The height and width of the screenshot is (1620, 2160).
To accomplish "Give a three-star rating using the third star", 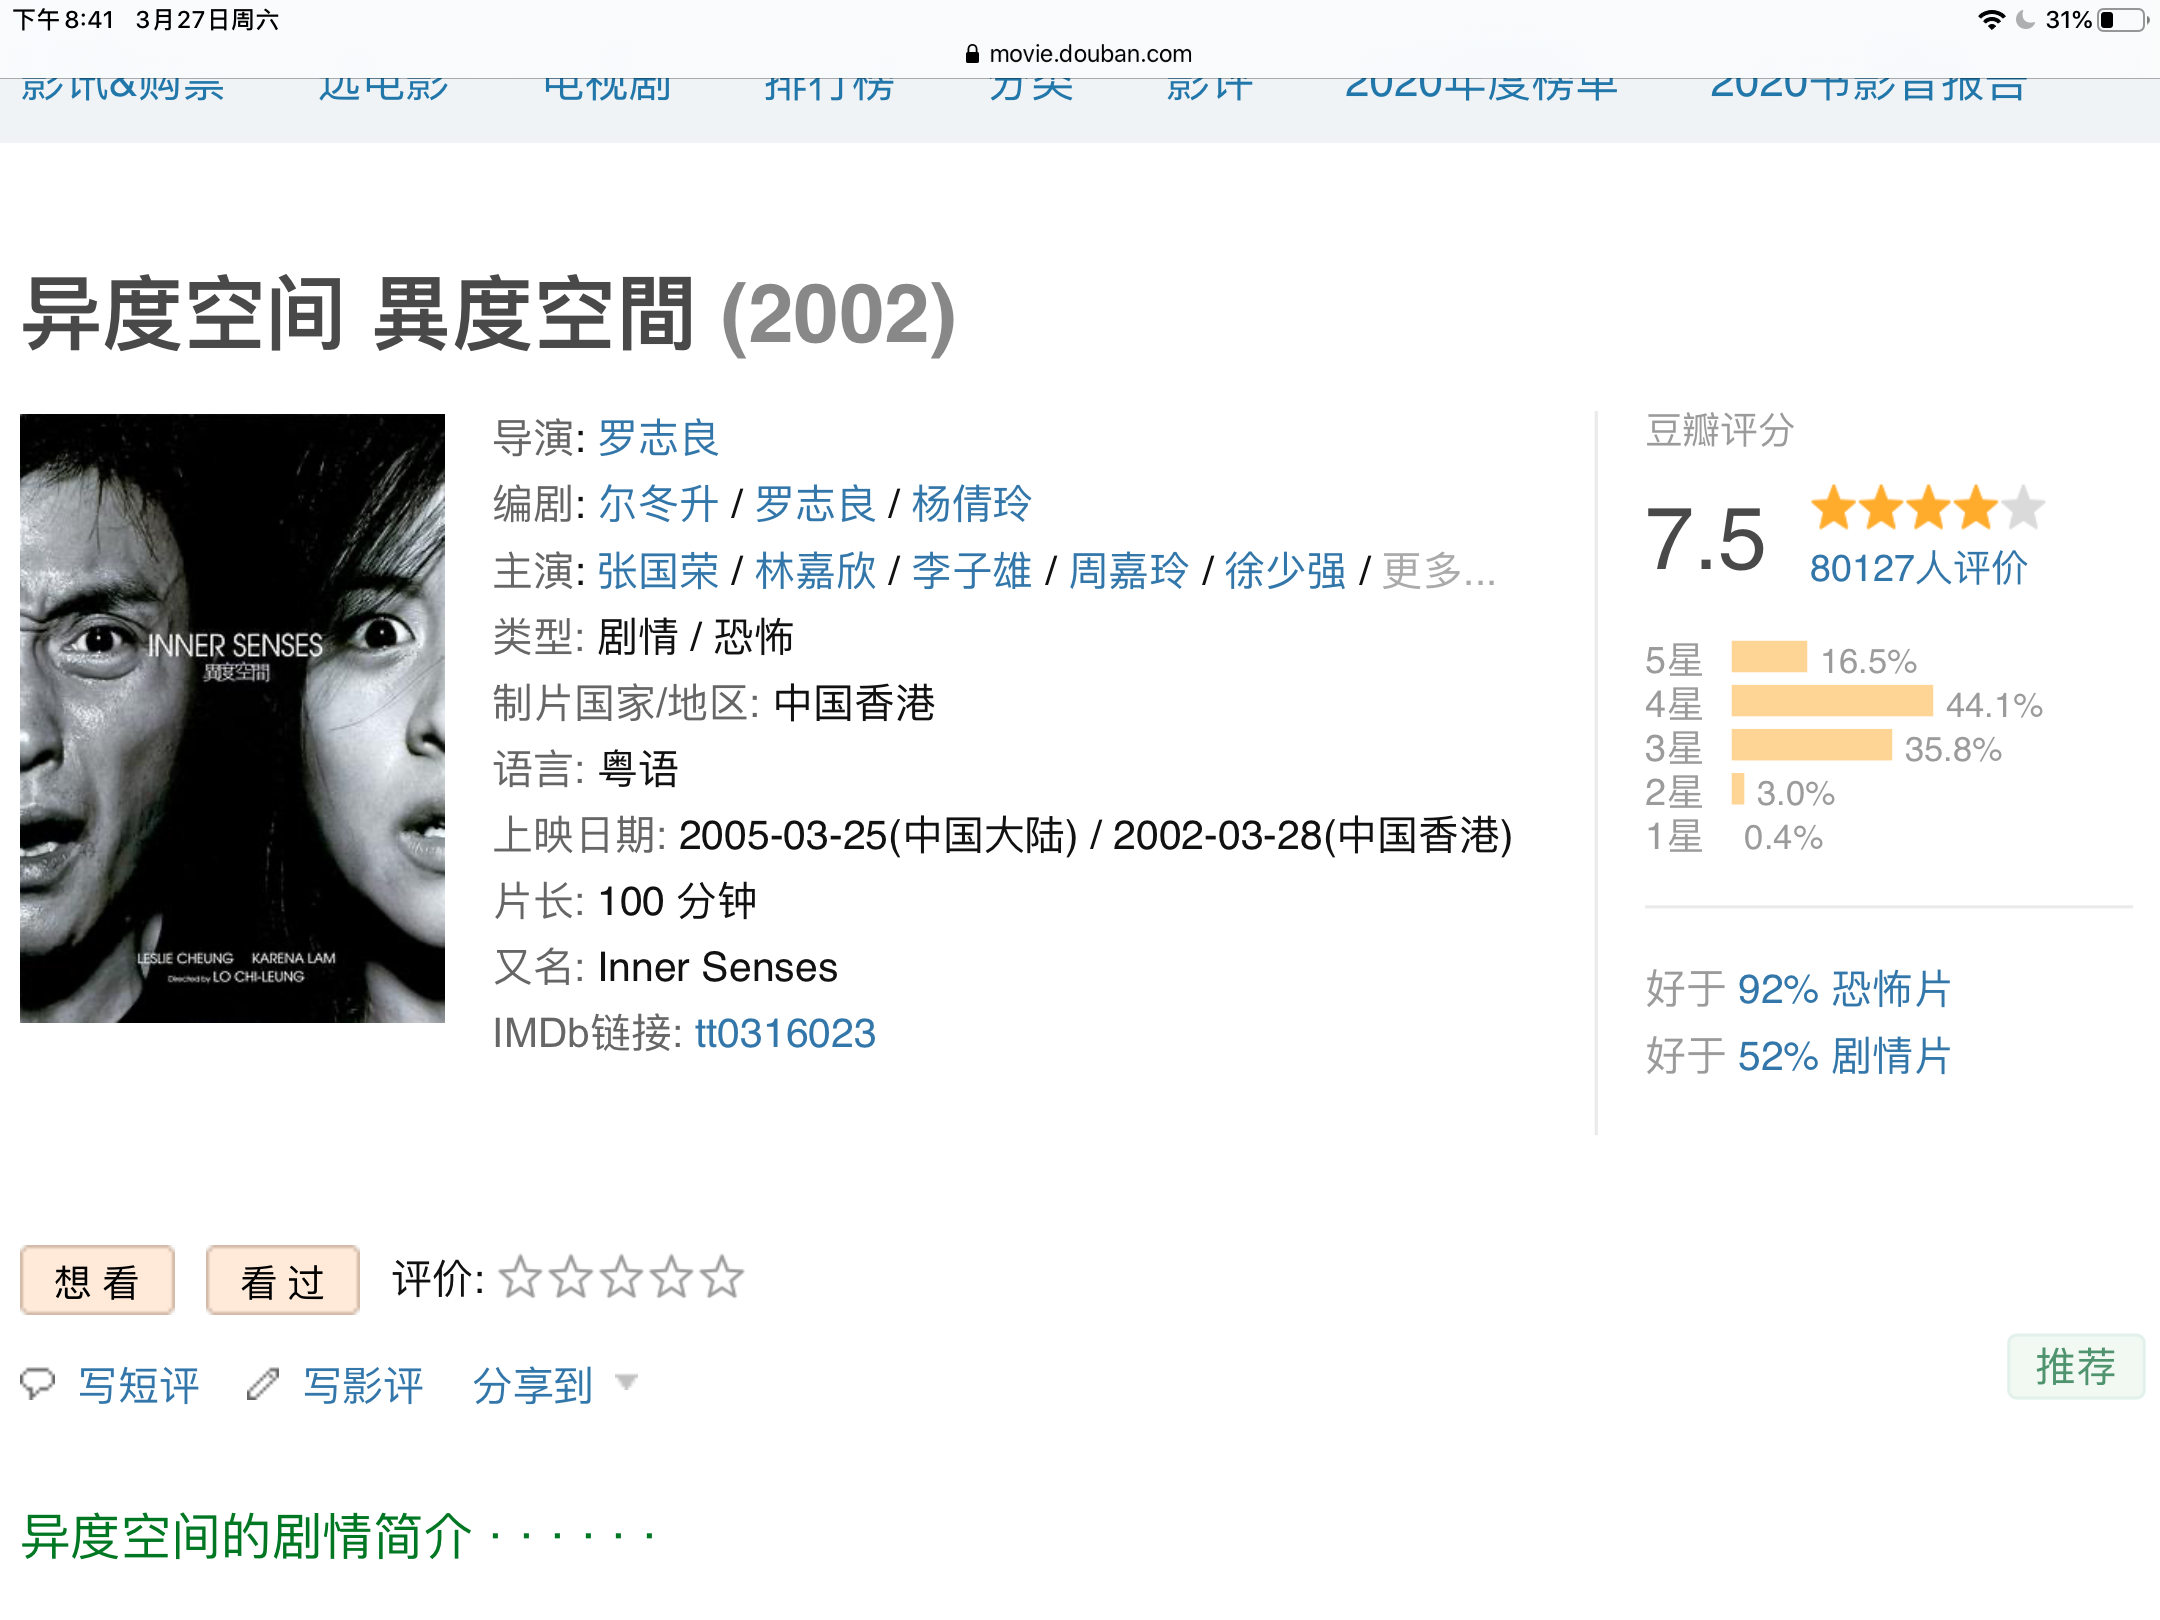I will 621,1277.
